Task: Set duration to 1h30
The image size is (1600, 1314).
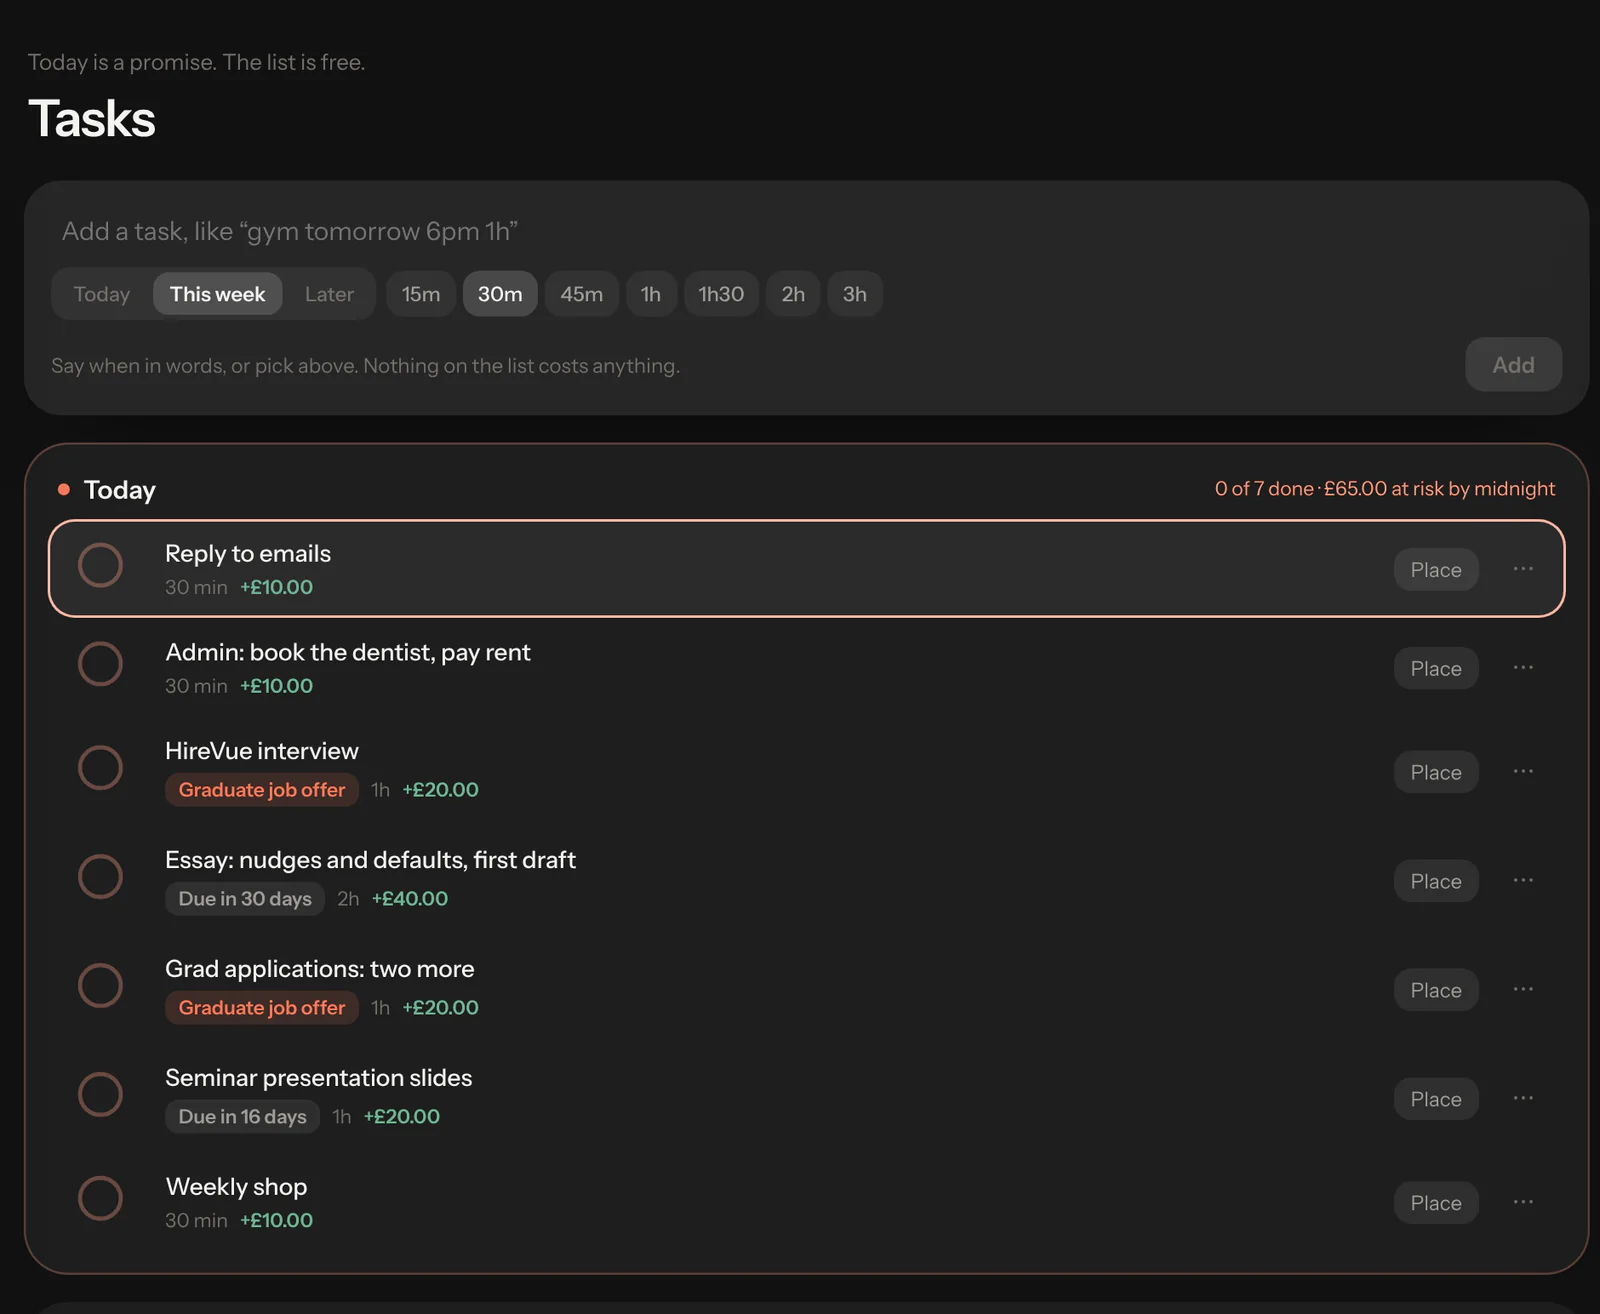Action: pyautogui.click(x=721, y=294)
